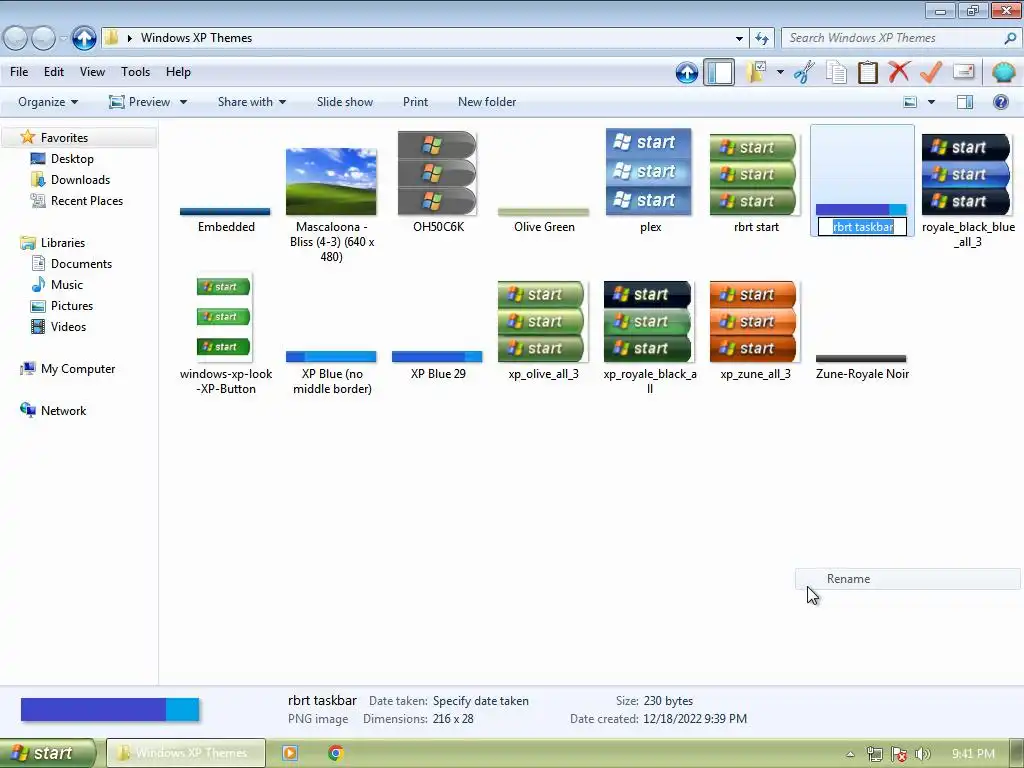Open the Videos library
1024x768 pixels.
coord(68,327)
